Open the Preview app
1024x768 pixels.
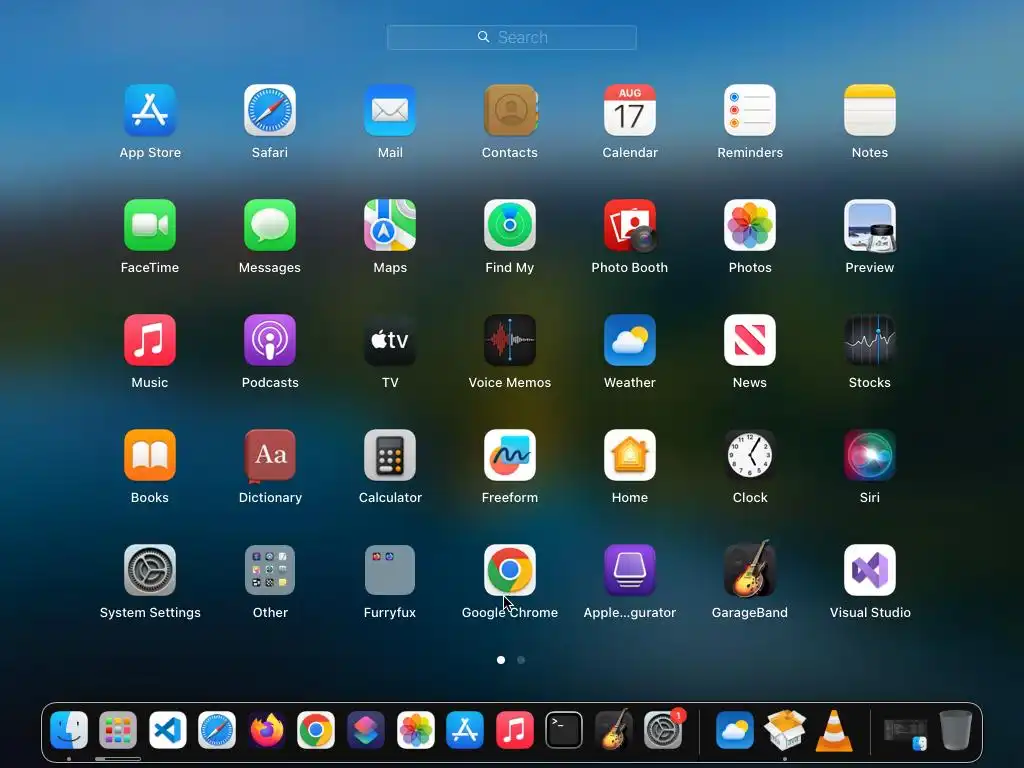point(870,225)
